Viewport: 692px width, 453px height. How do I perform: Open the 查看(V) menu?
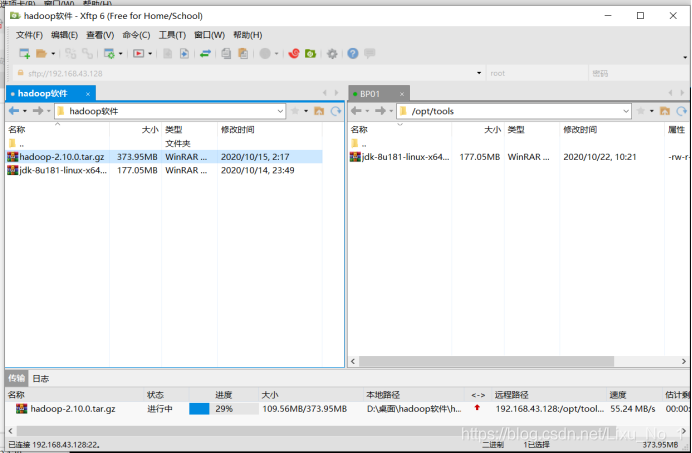click(x=100, y=35)
